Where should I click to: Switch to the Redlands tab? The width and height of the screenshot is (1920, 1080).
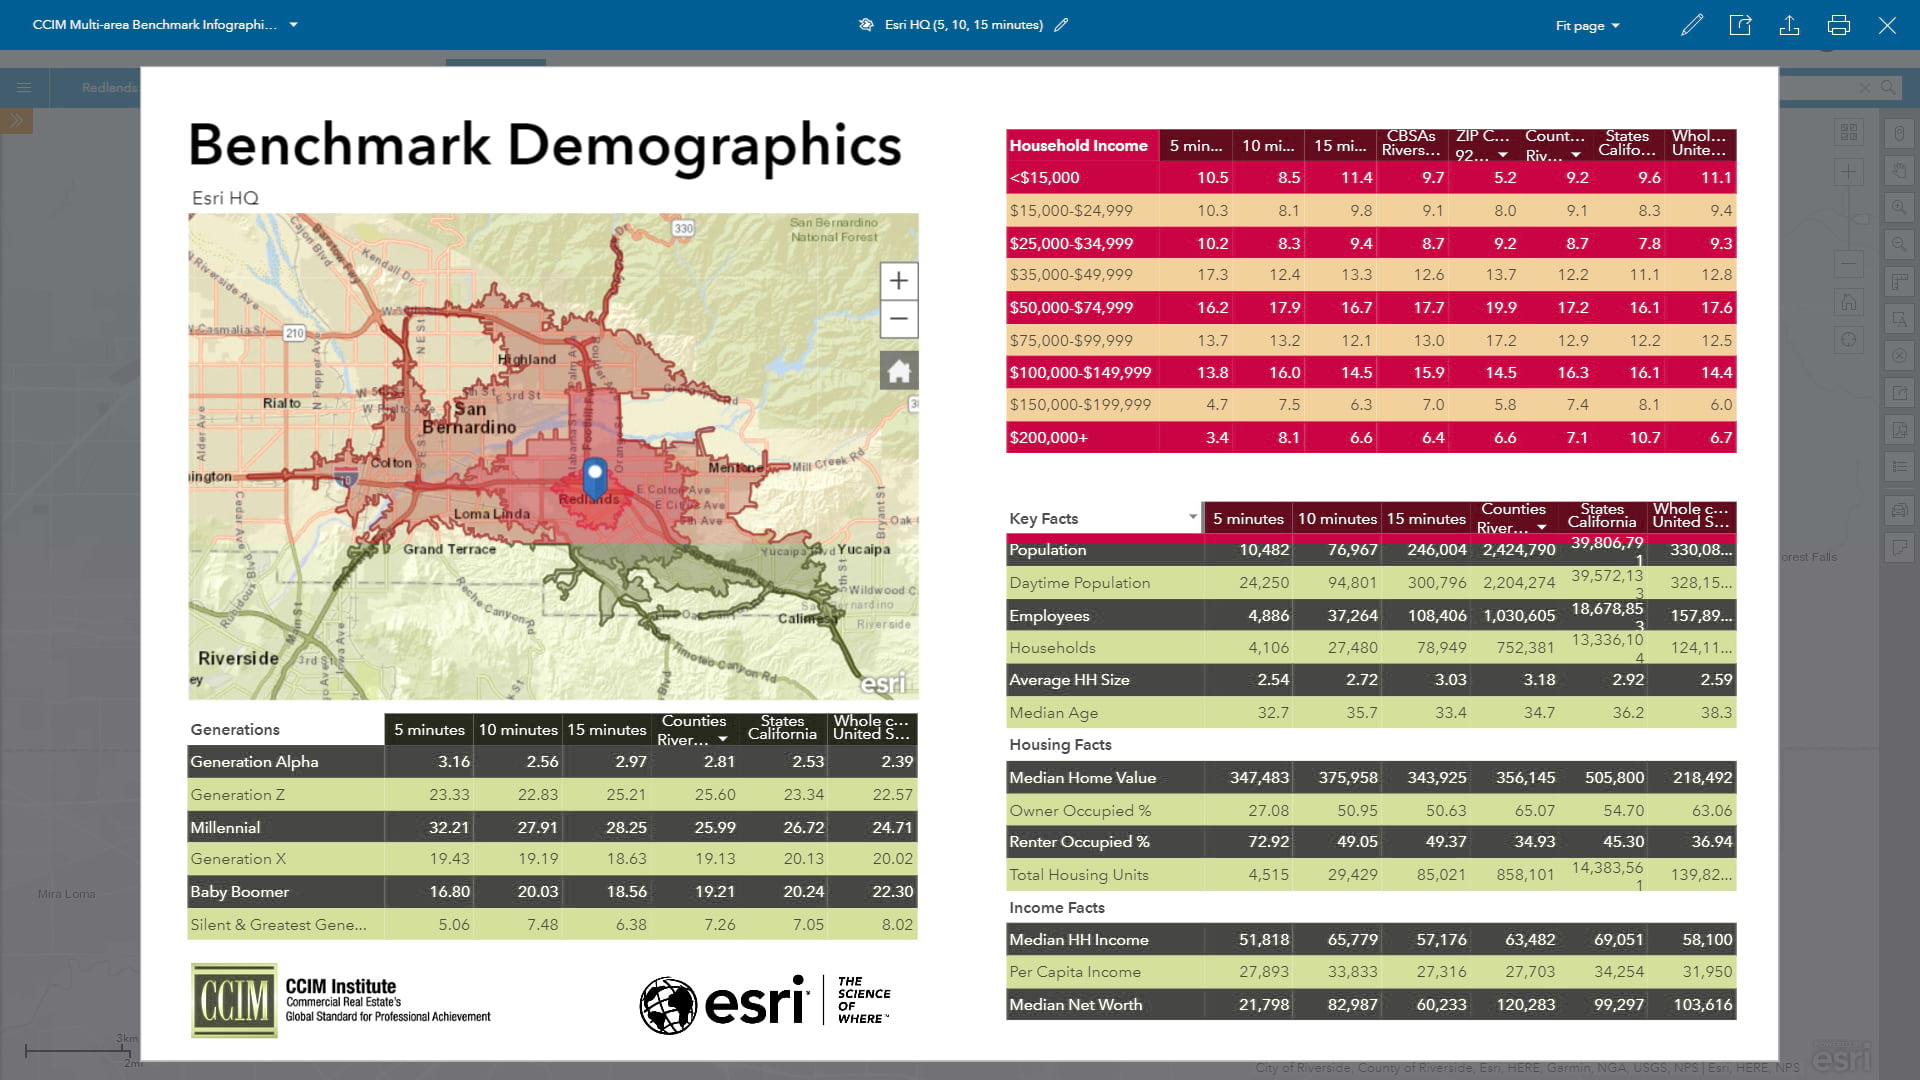pos(108,87)
